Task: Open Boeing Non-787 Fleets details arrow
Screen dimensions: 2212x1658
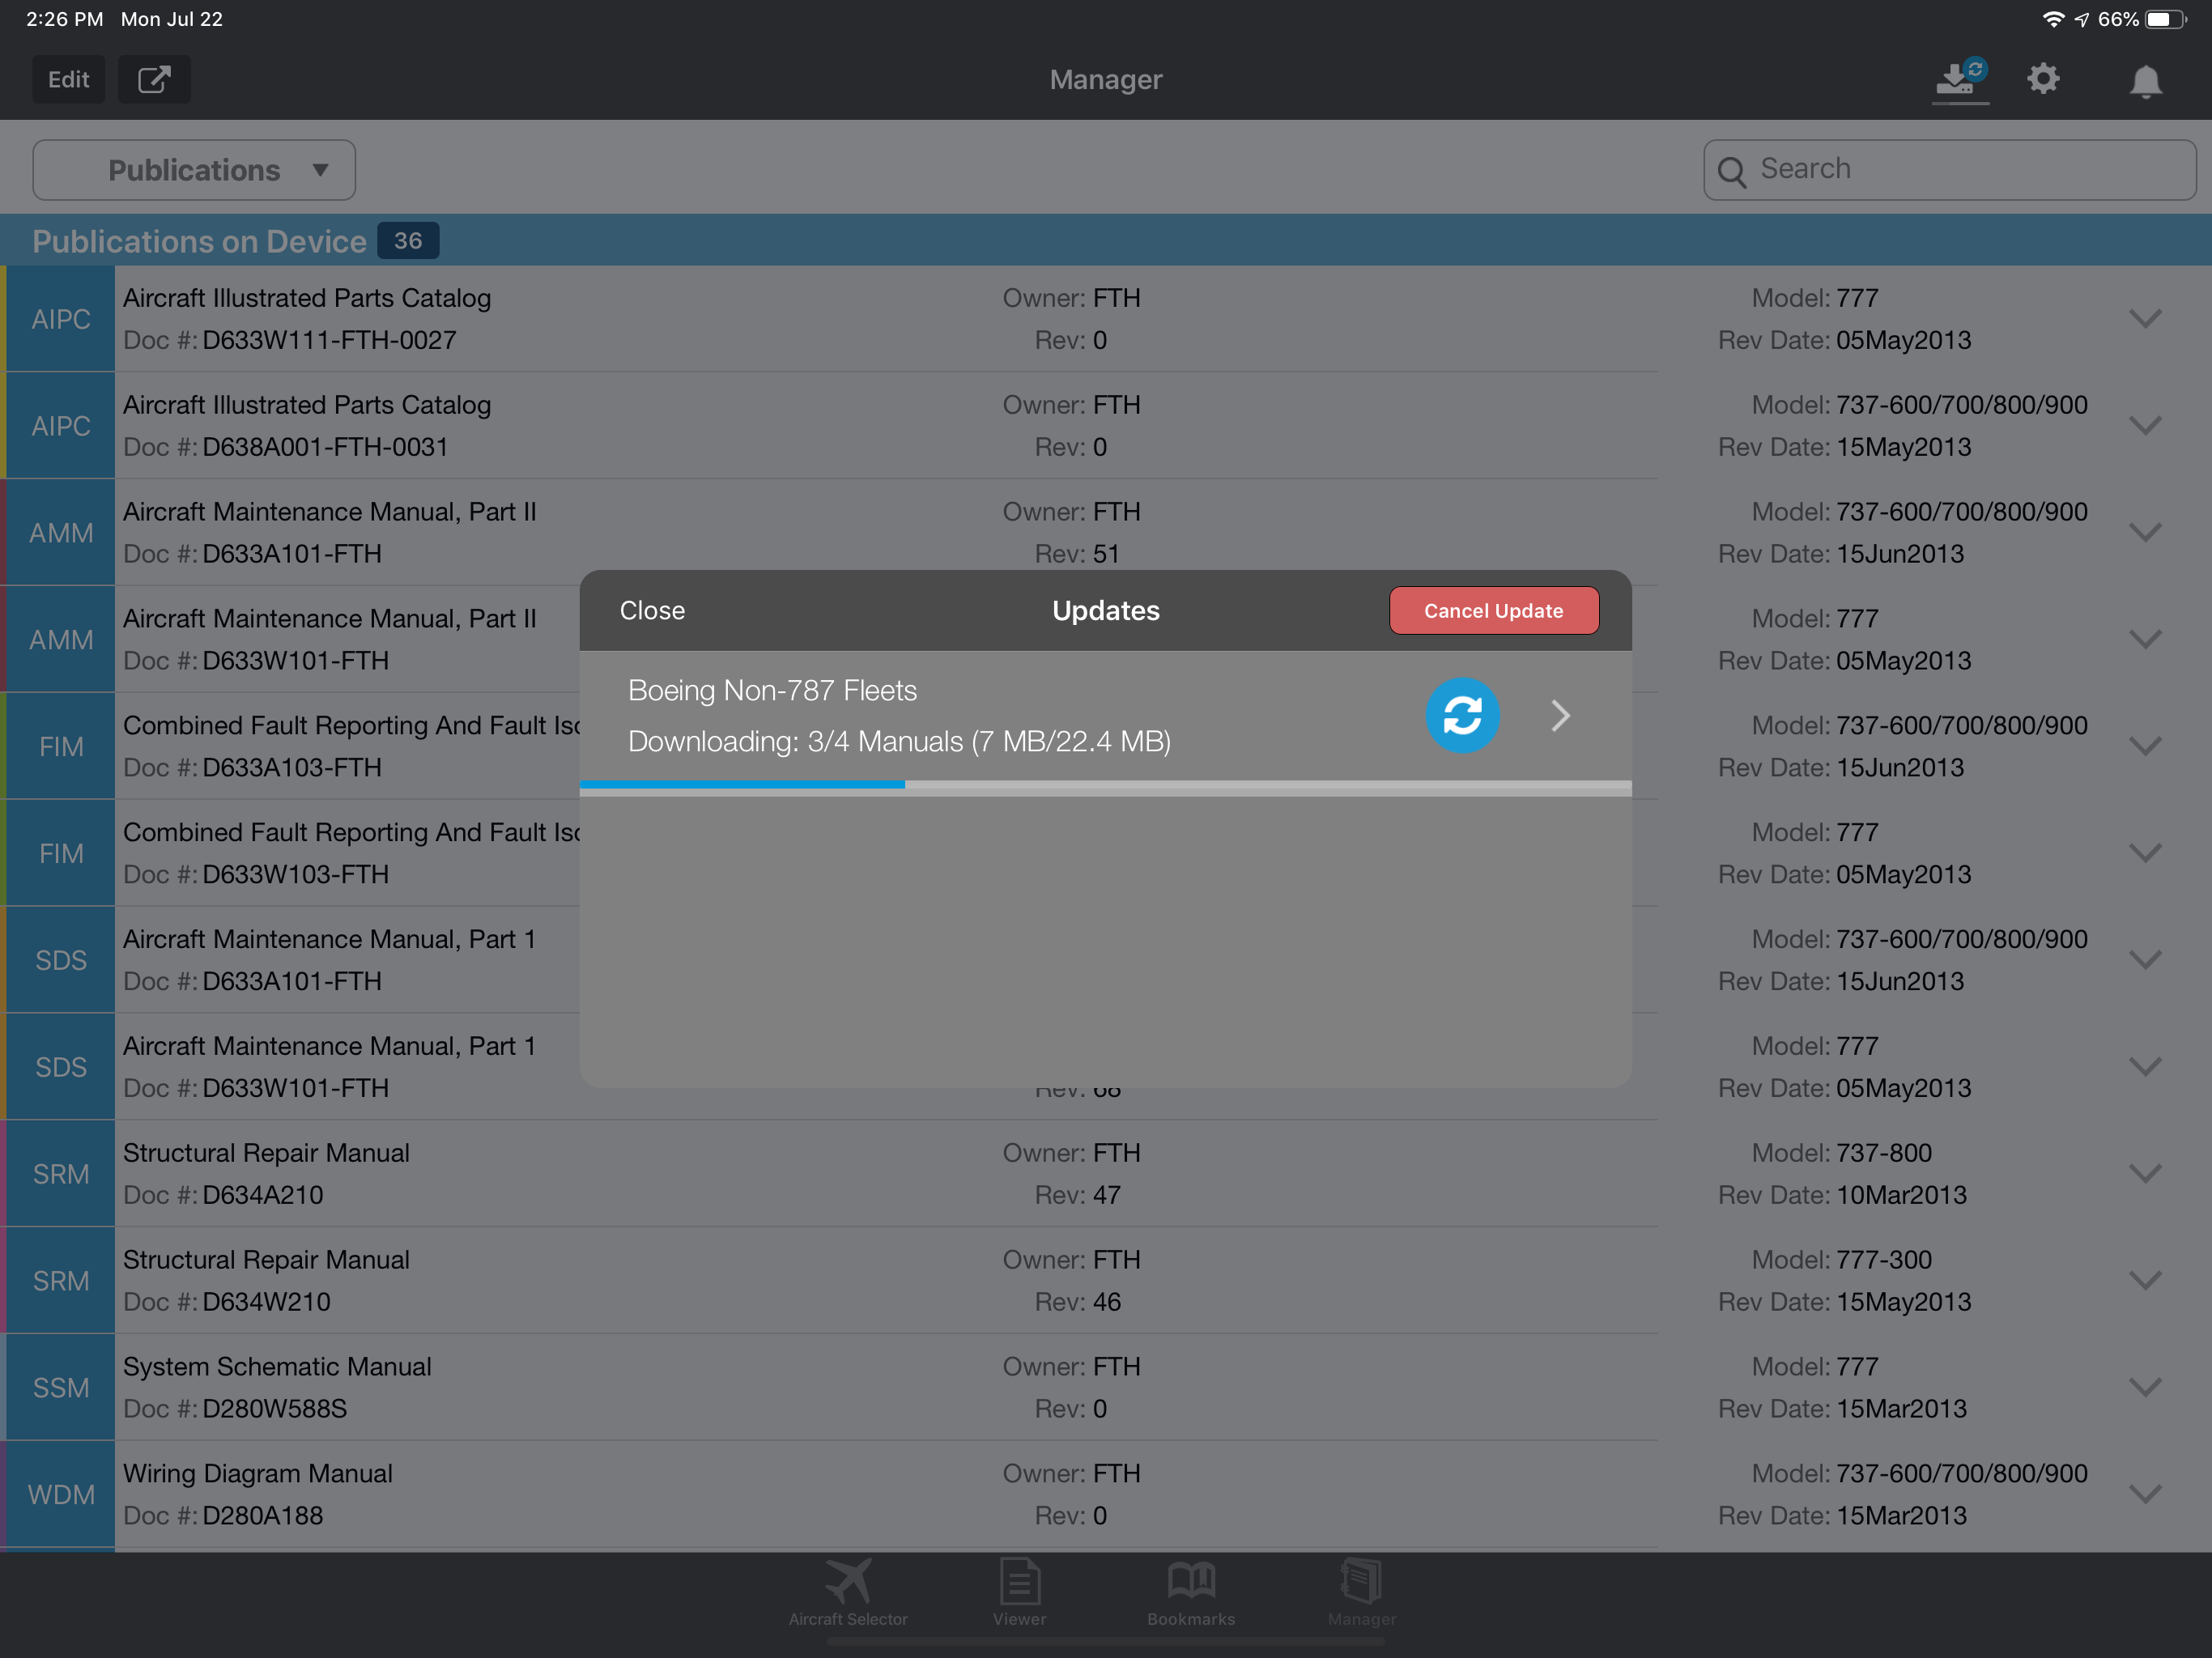Action: (1560, 716)
